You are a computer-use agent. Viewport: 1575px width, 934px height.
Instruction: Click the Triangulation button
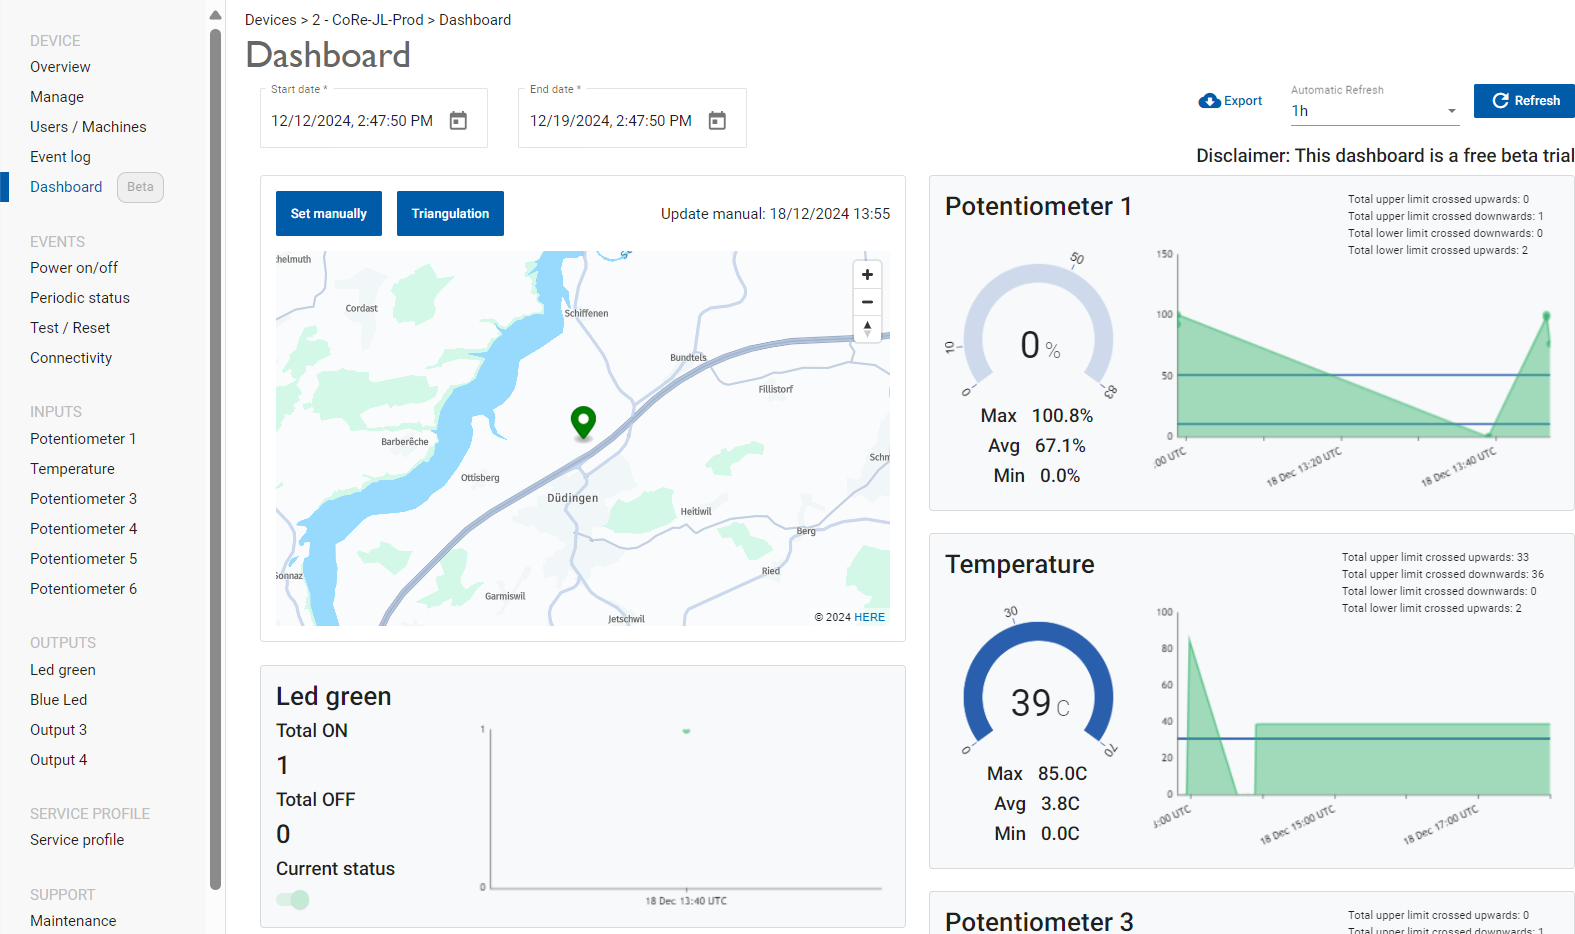pyautogui.click(x=450, y=214)
